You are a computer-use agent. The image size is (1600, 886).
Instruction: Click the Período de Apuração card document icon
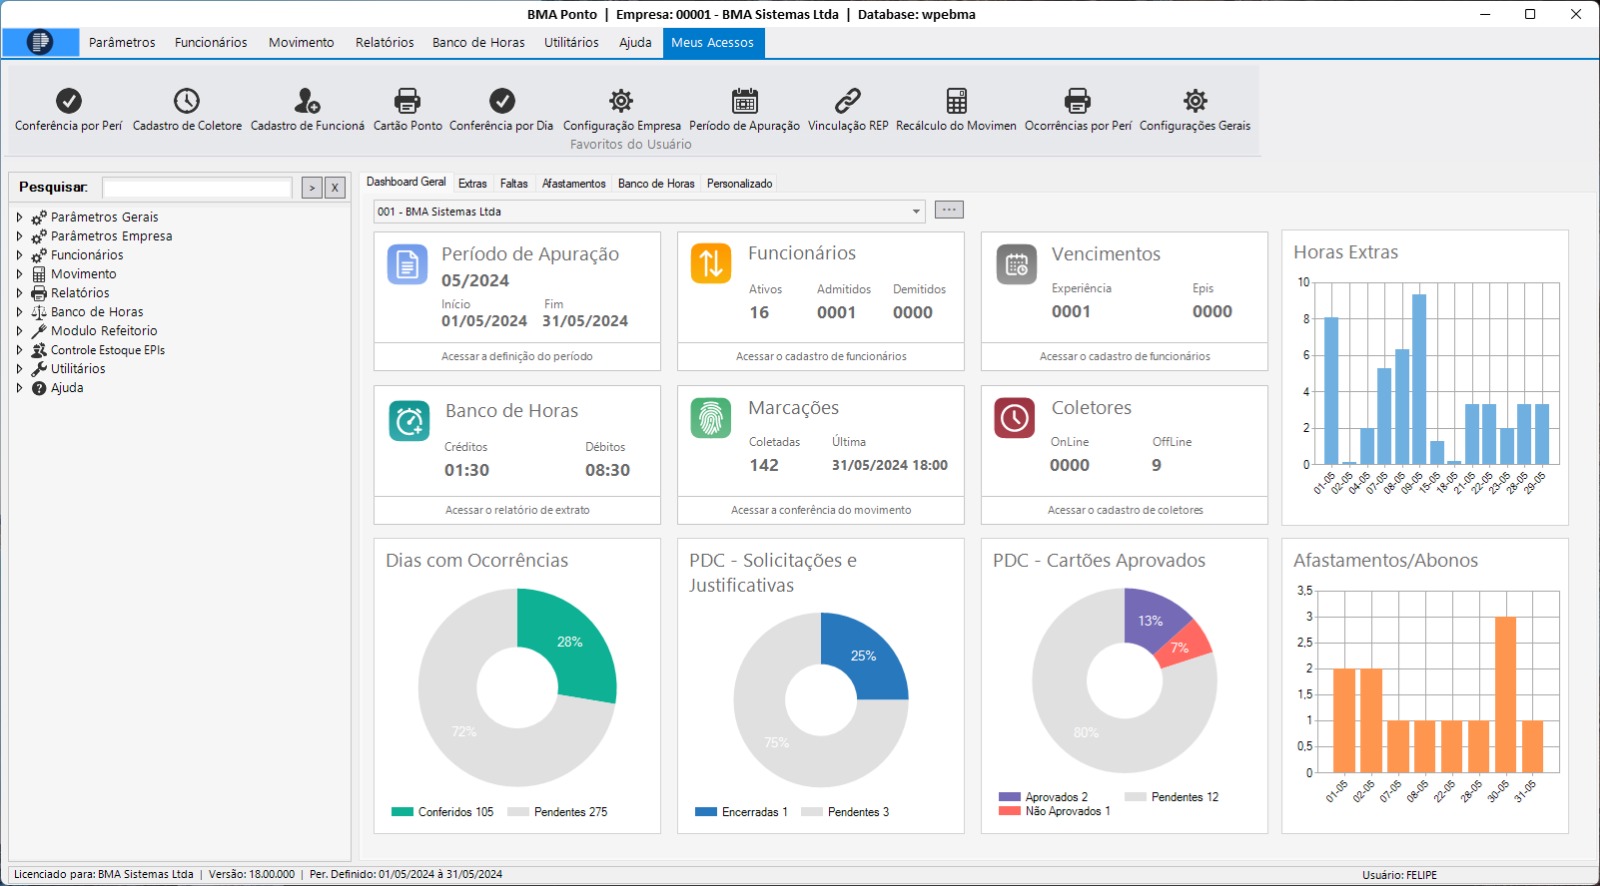click(407, 264)
